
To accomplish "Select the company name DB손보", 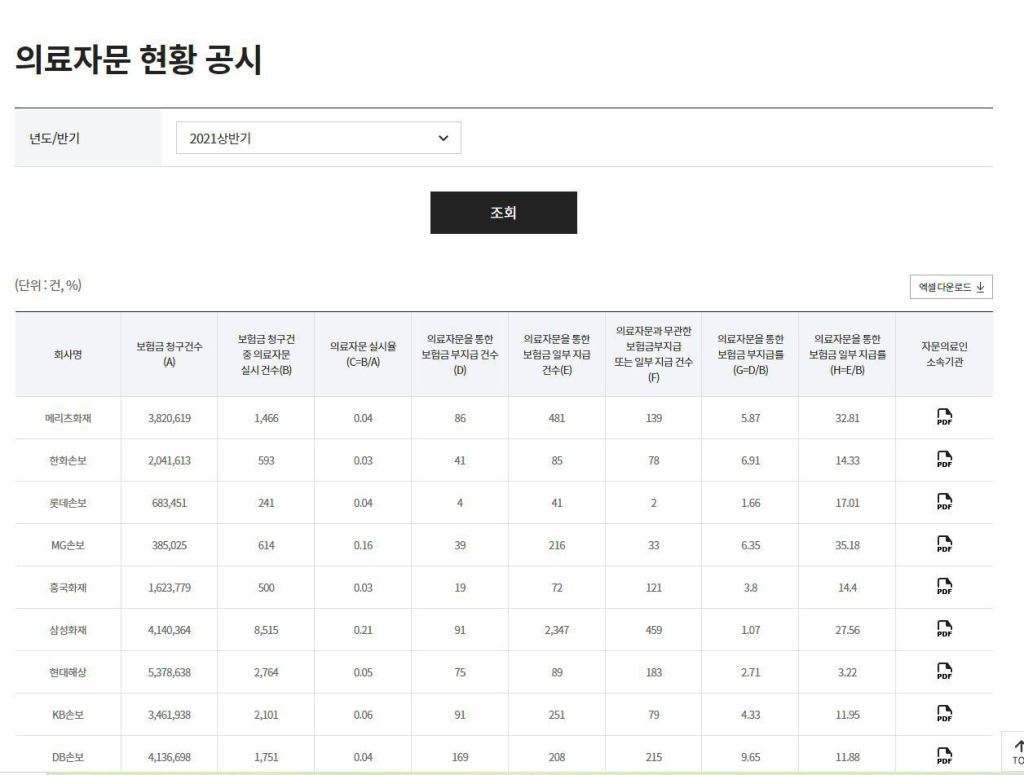I will click(68, 757).
